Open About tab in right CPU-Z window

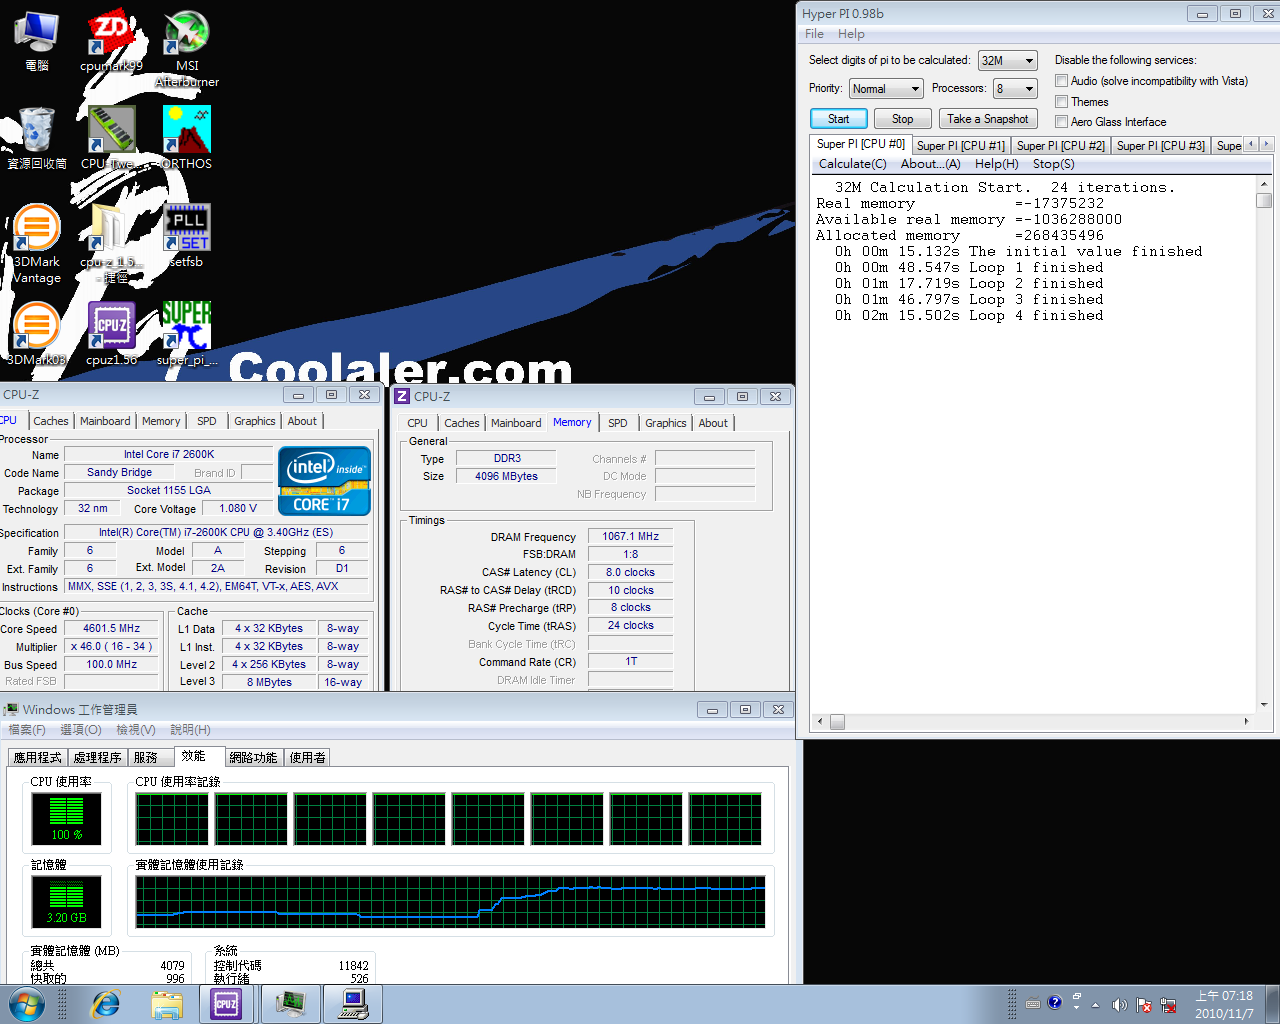tap(713, 423)
